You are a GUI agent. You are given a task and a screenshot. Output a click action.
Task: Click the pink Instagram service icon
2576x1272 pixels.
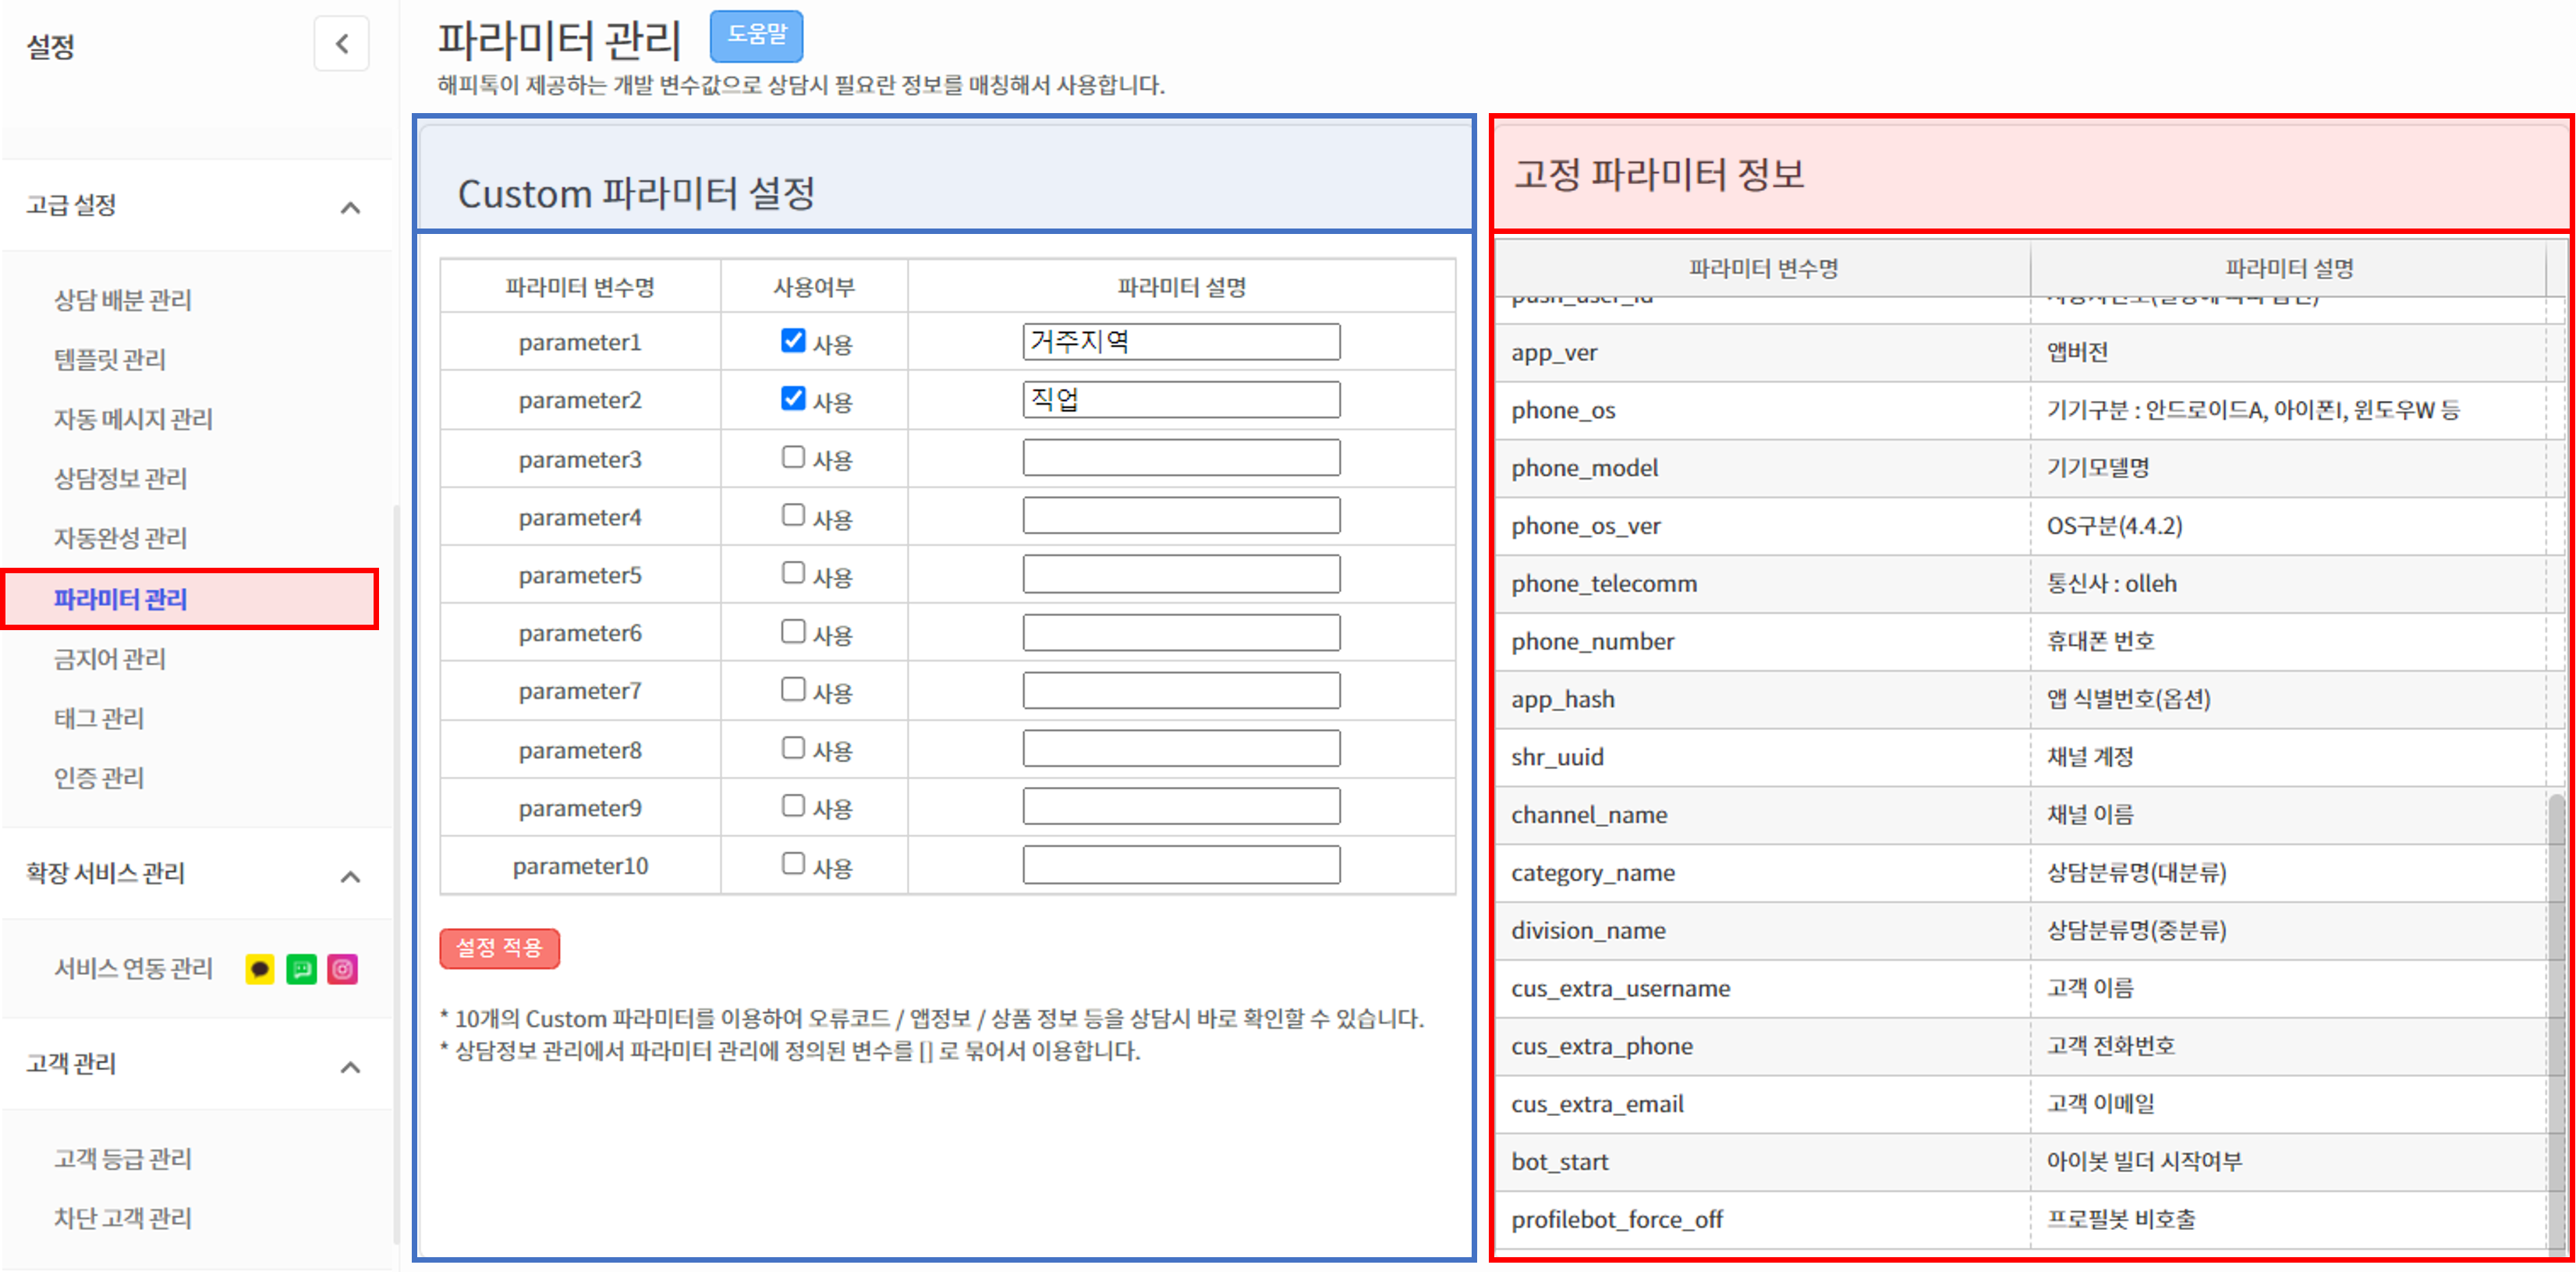pyautogui.click(x=343, y=968)
